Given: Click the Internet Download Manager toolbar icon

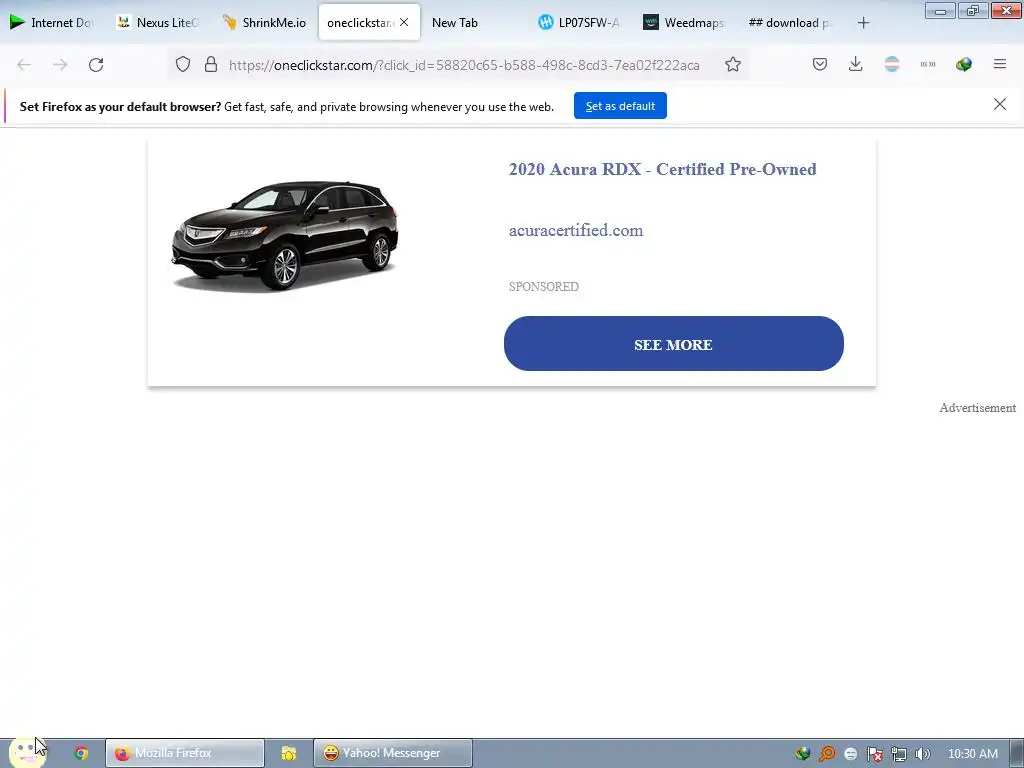Looking at the screenshot, I should click(x=963, y=64).
